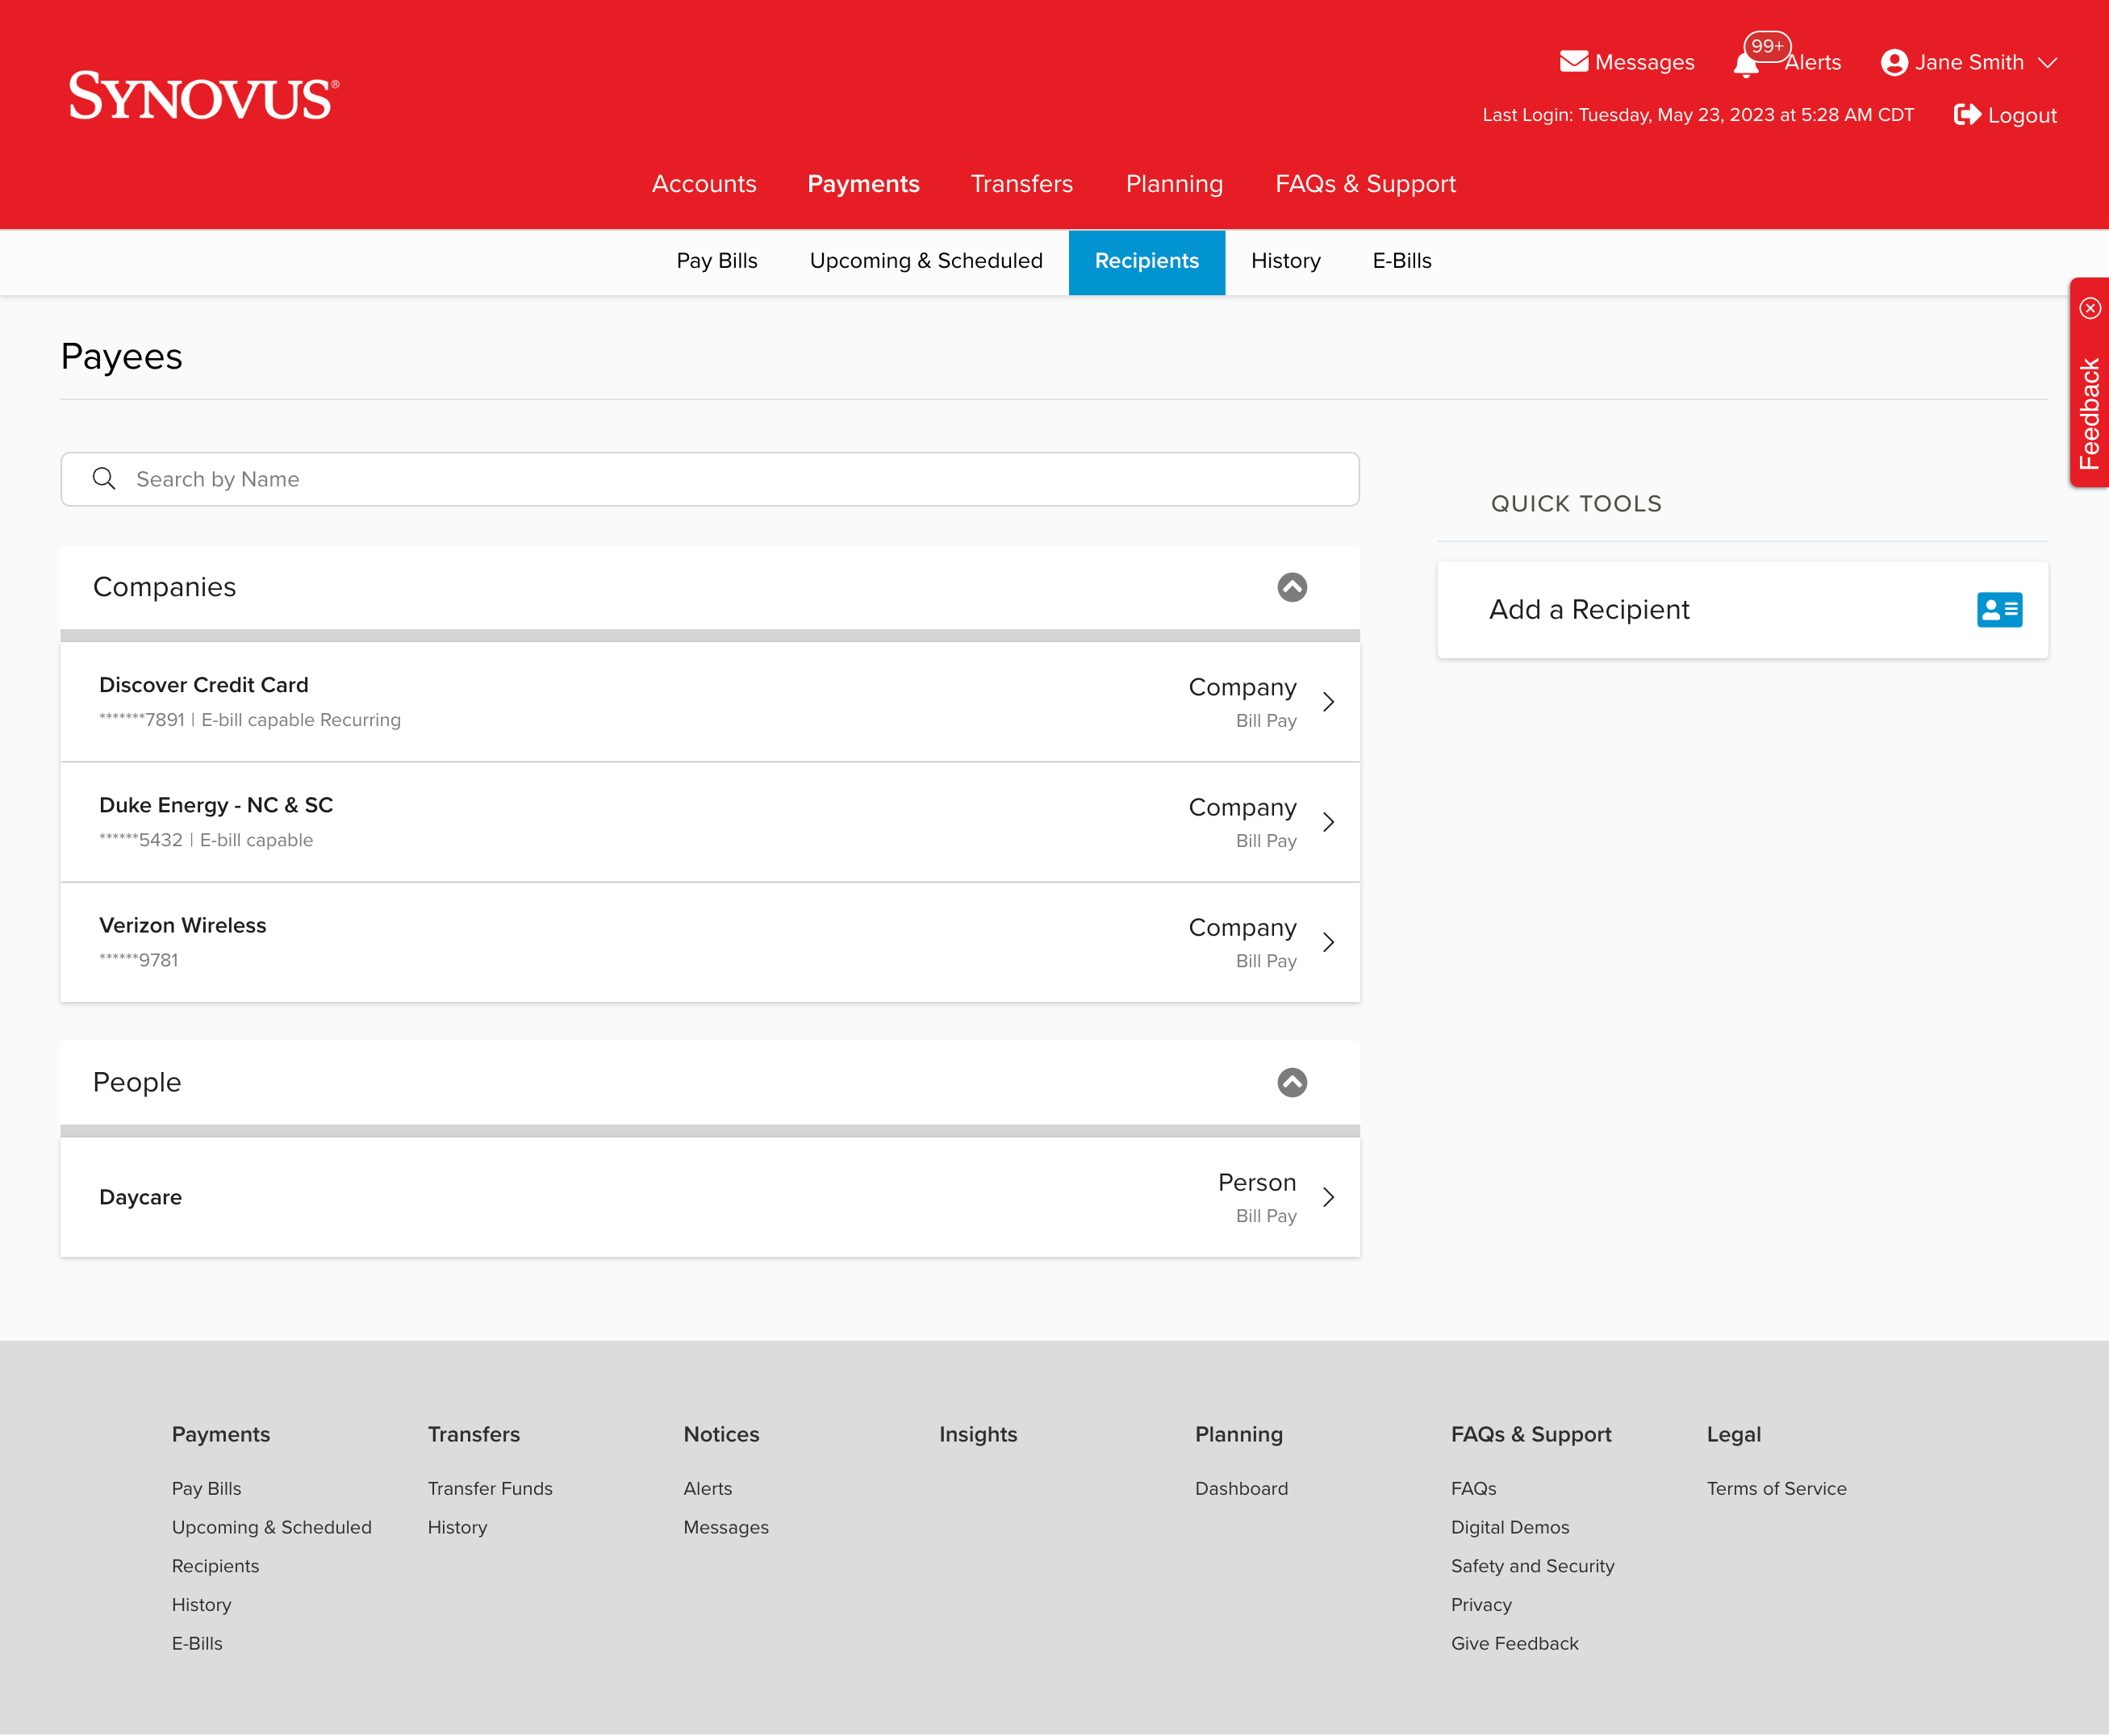The width and height of the screenshot is (2109, 1736).
Task: Switch to the E-Bills tab
Action: (x=1401, y=261)
